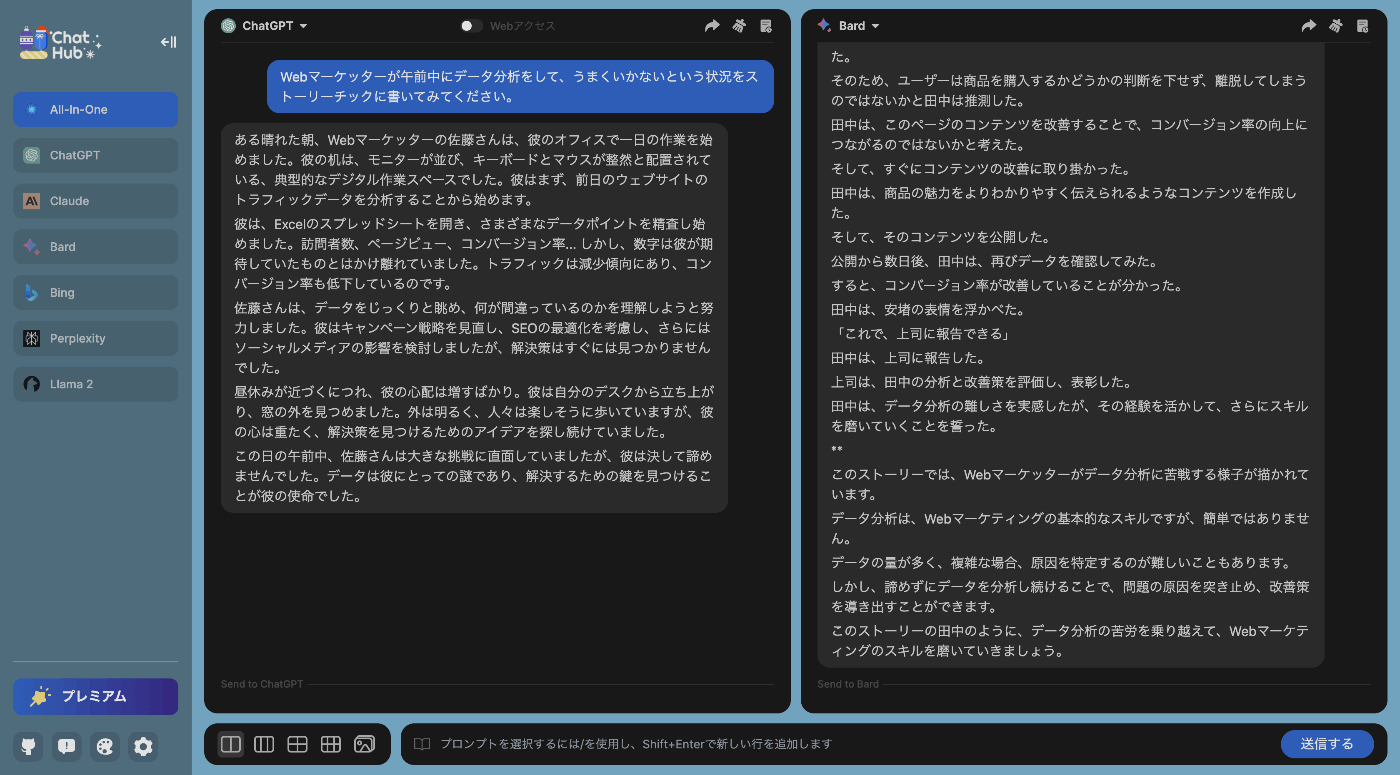Select the three-column layout

(x=264, y=744)
